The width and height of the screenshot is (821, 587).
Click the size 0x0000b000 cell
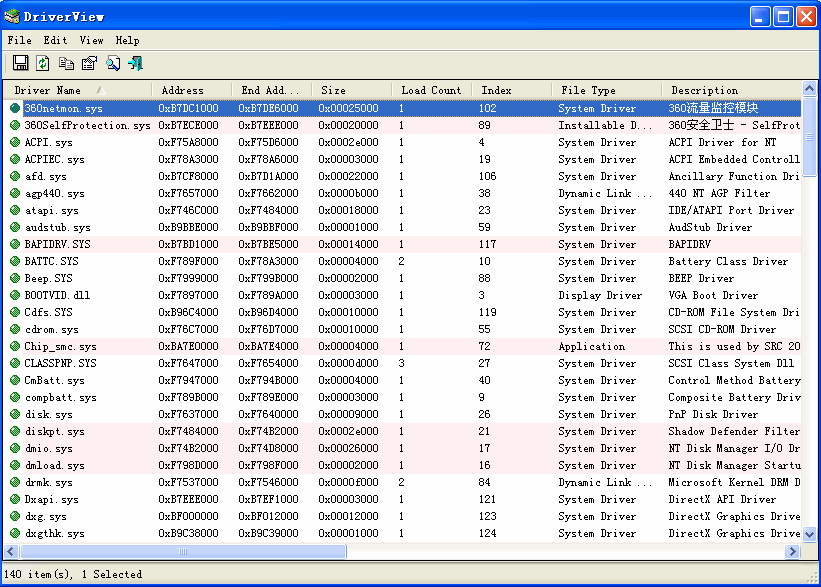348,193
